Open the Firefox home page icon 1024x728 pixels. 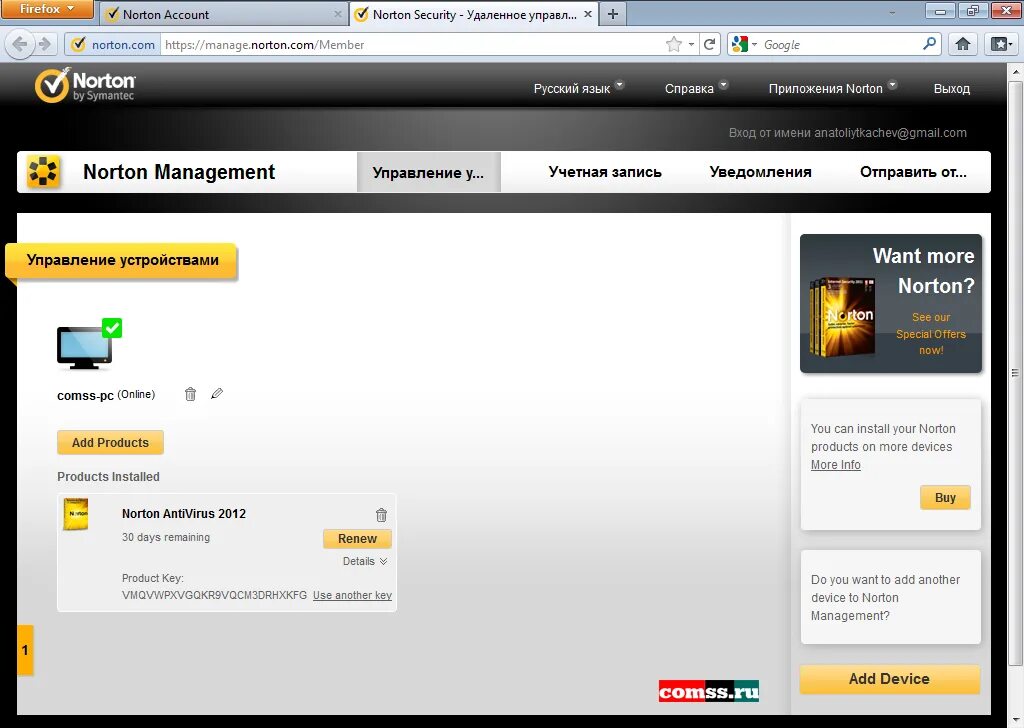point(963,44)
